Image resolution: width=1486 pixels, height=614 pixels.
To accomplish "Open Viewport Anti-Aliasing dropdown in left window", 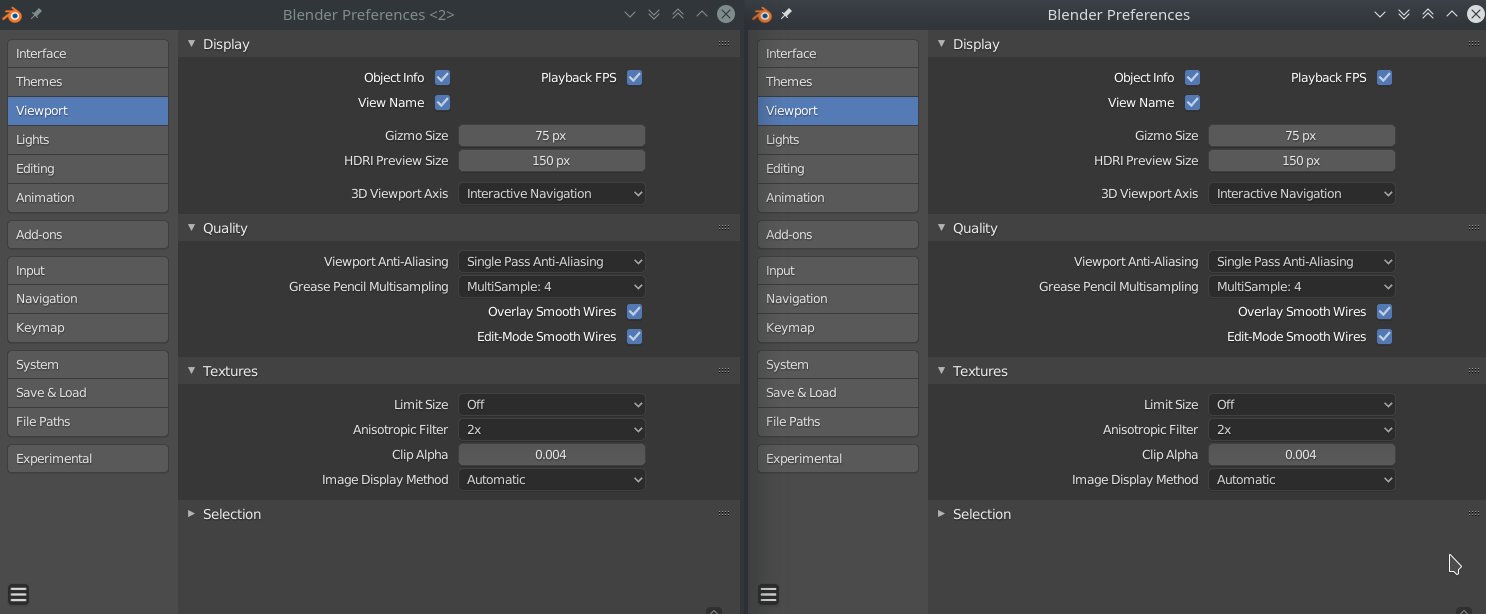I will 552,261.
